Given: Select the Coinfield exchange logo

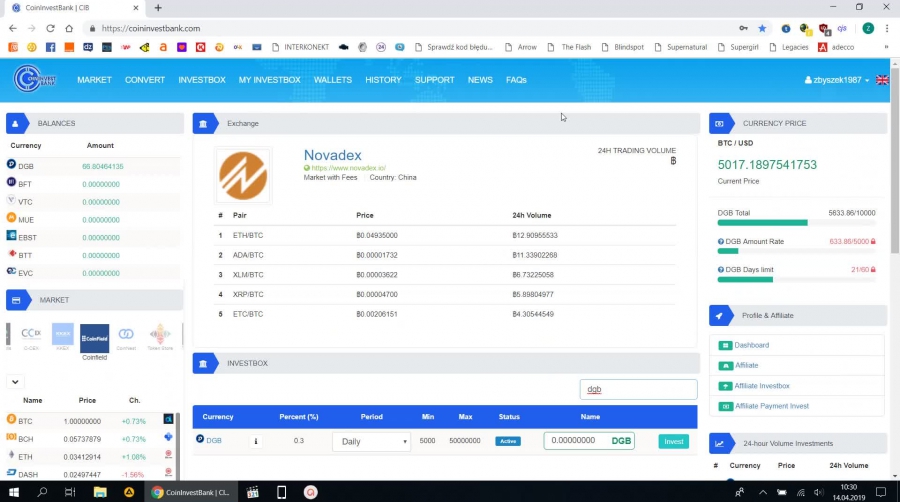Looking at the screenshot, I should point(94,338).
